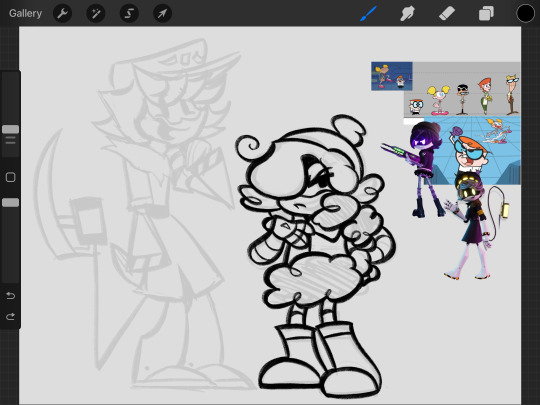Open the black color picker swatch
Image resolution: width=540 pixels, height=405 pixels.
click(525, 13)
